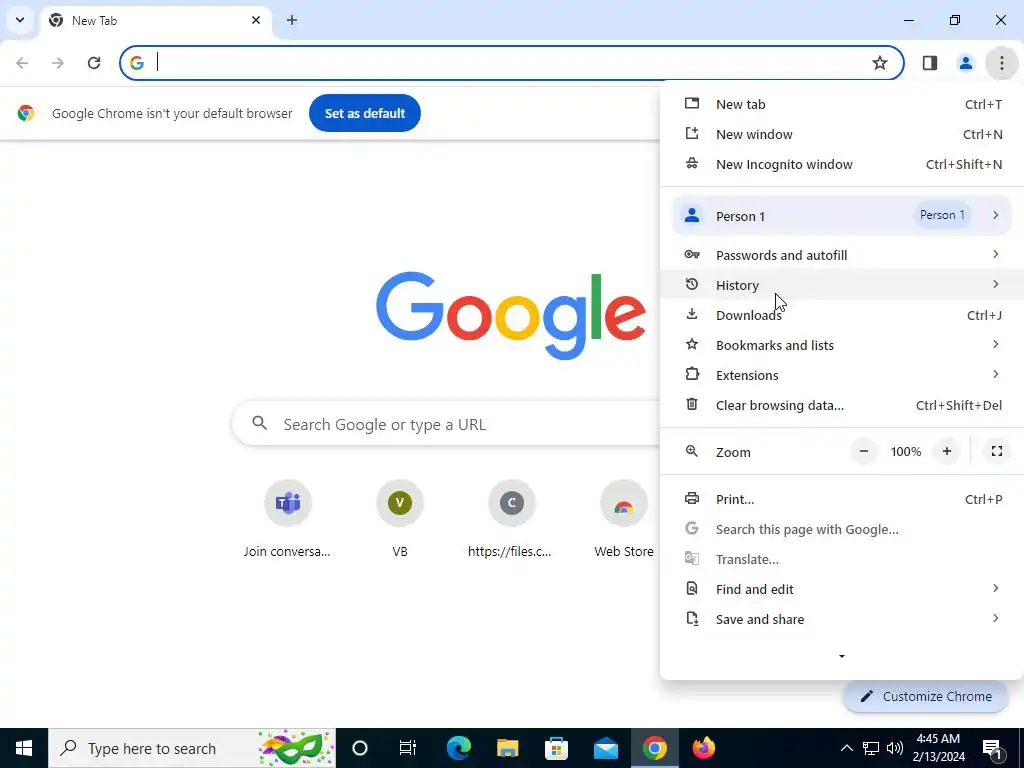
Task: Open a New Incognito window
Action: point(842,165)
